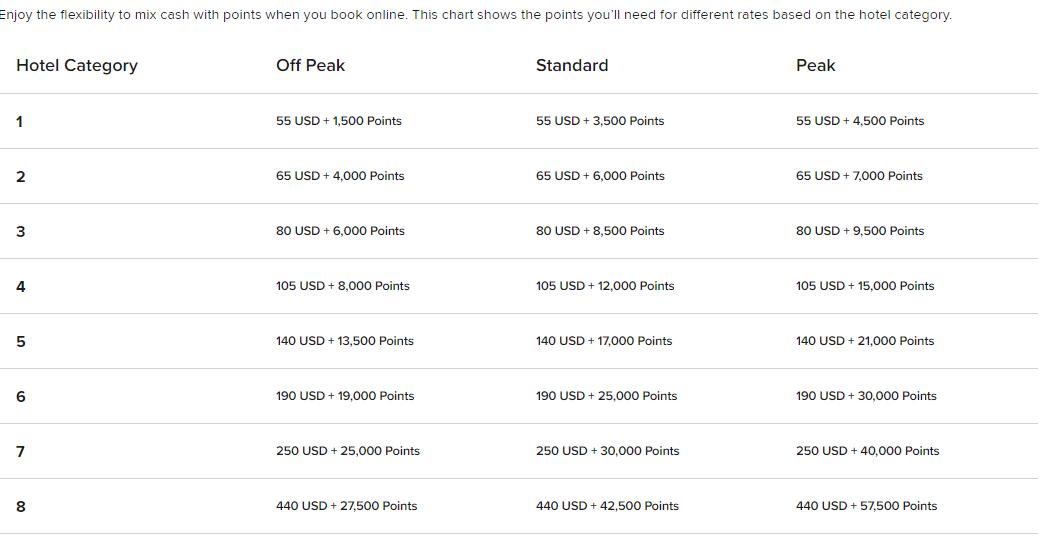The width and height of the screenshot is (1058, 560).
Task: Click 105 USD + 12,000 Points cell
Action: [x=605, y=285]
